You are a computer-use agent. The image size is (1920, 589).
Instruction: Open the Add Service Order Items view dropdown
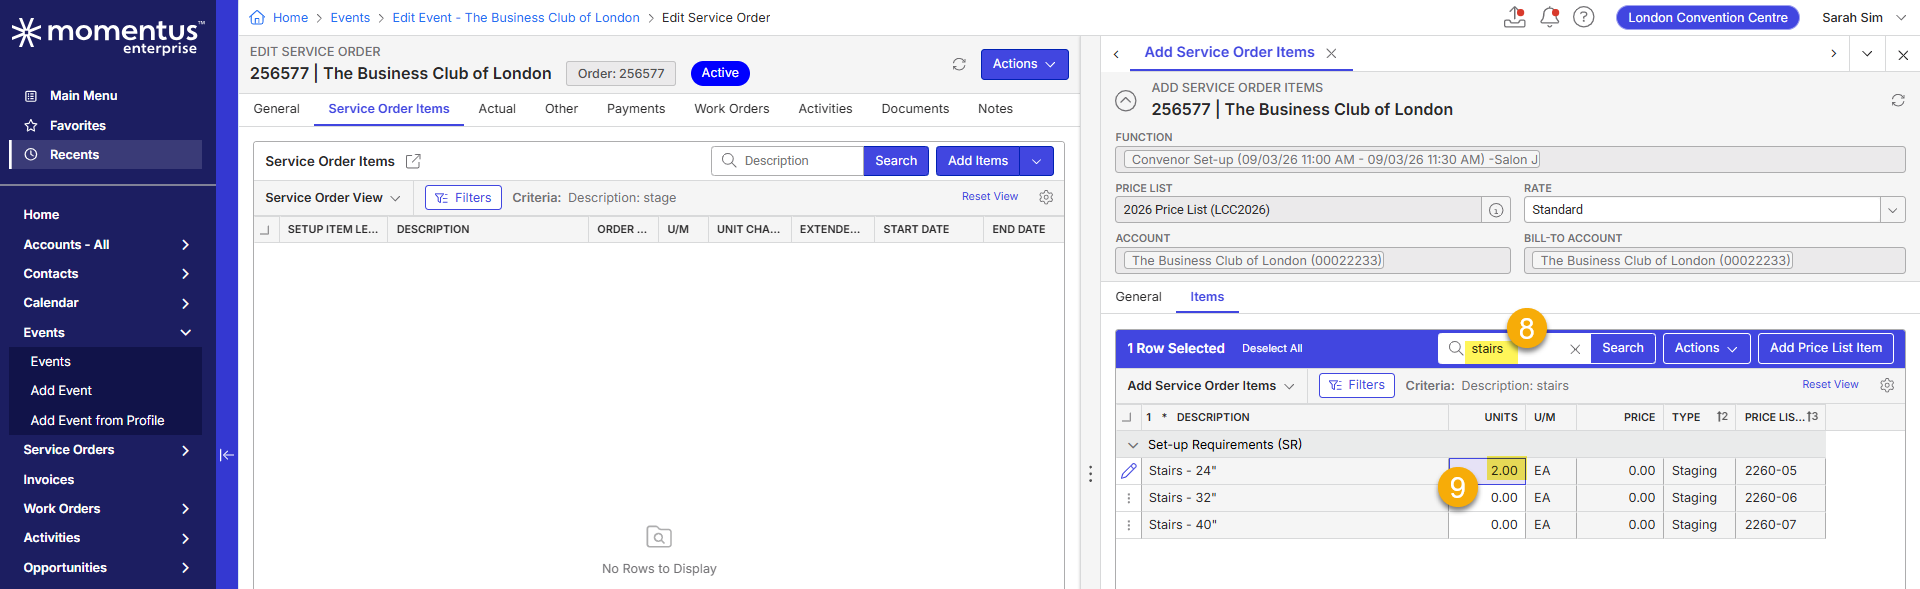coord(1210,386)
